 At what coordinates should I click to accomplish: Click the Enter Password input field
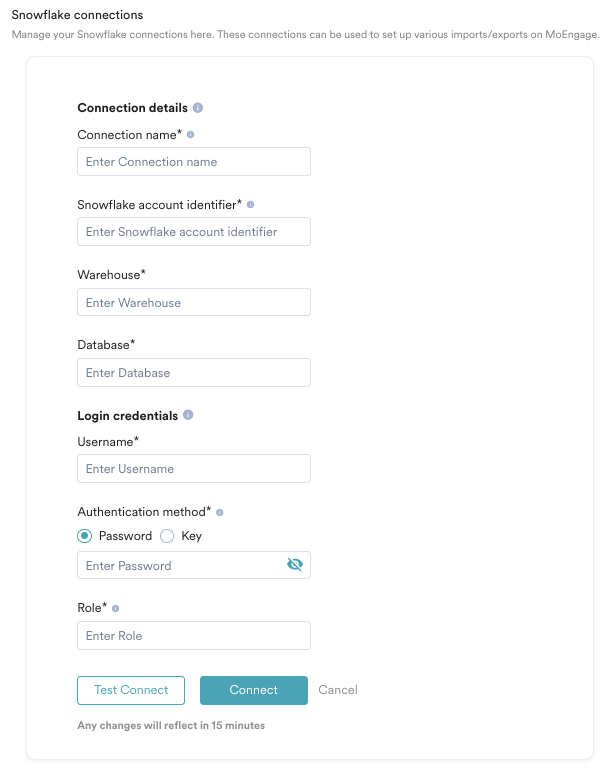click(180, 566)
